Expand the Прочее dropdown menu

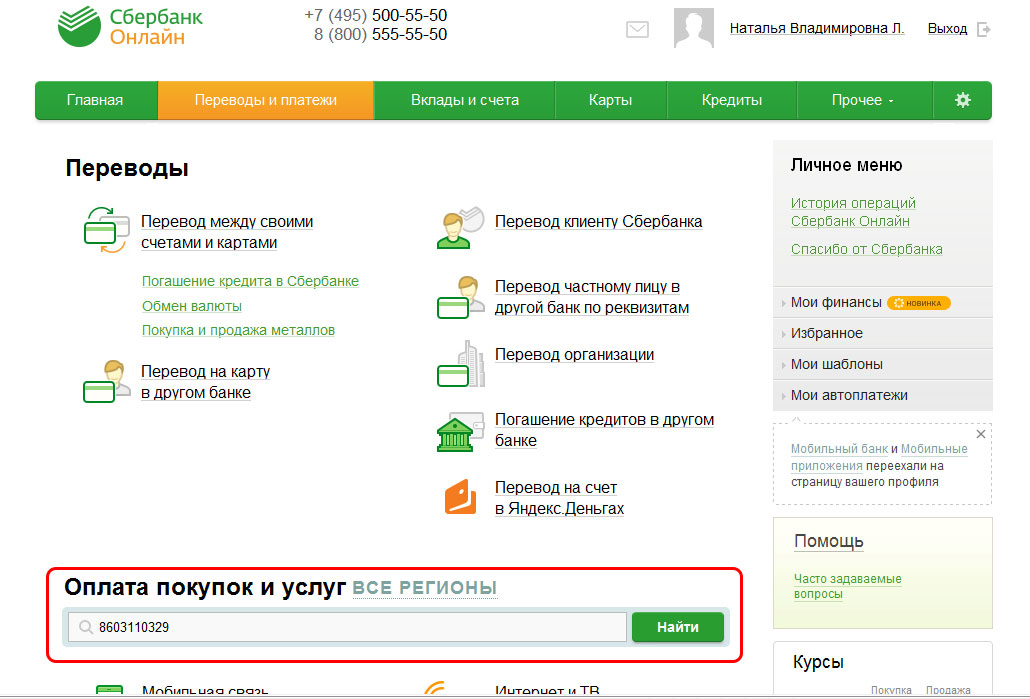[863, 100]
